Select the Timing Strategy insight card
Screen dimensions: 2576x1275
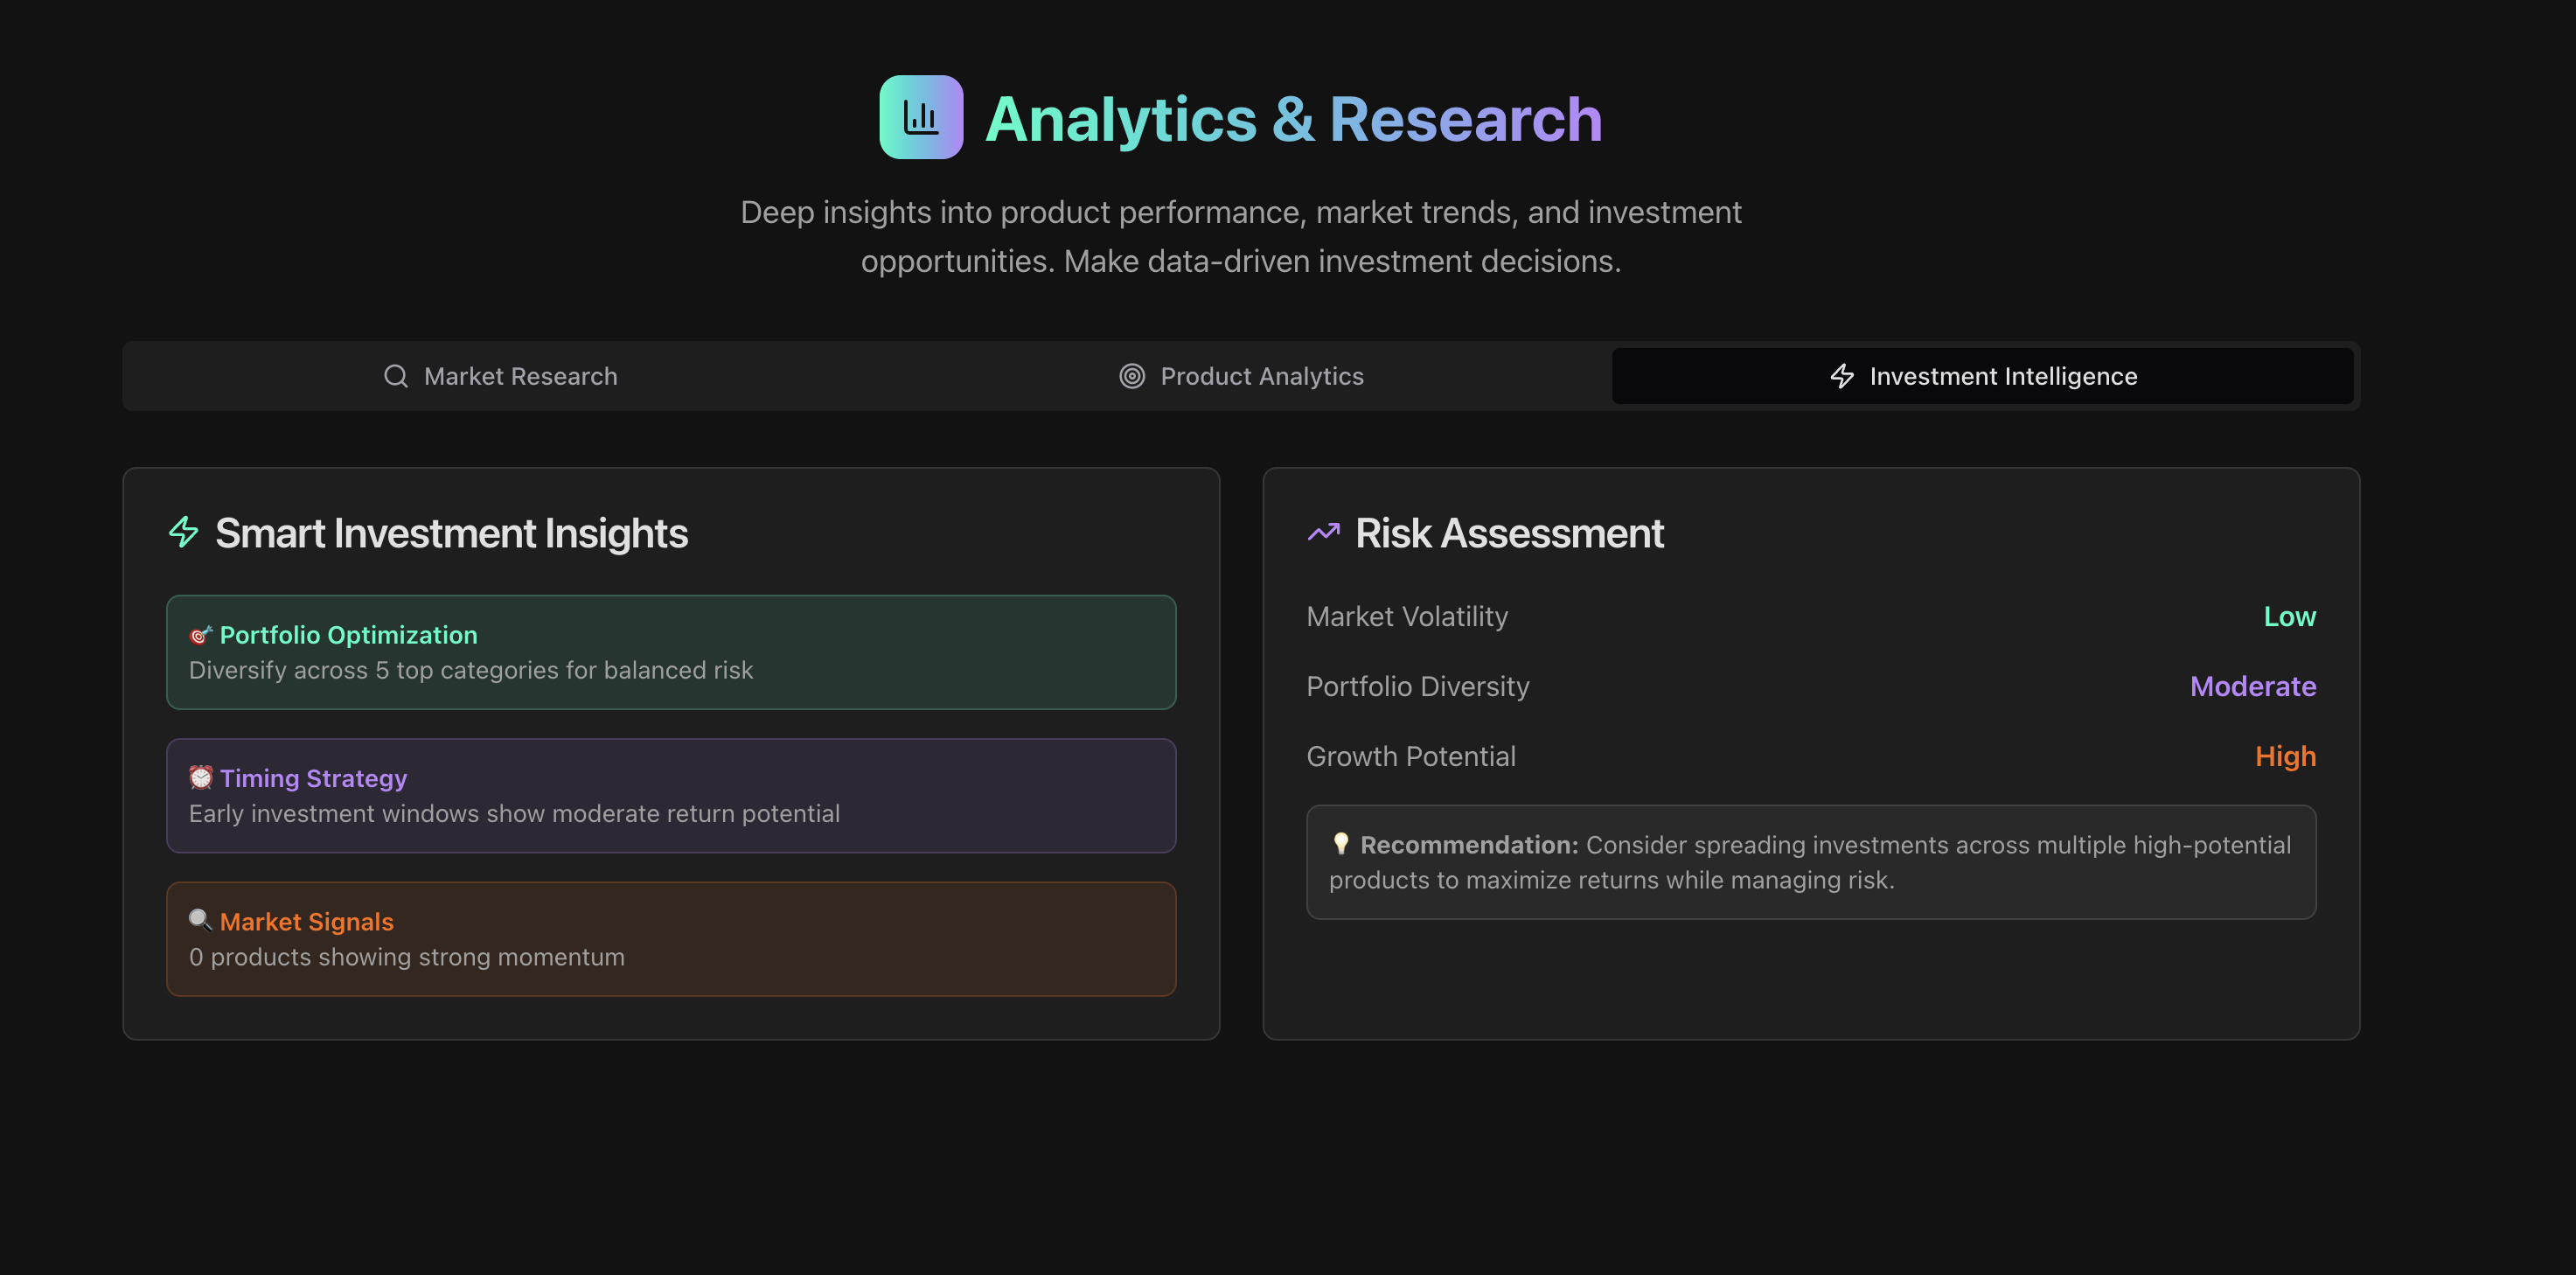[670, 796]
